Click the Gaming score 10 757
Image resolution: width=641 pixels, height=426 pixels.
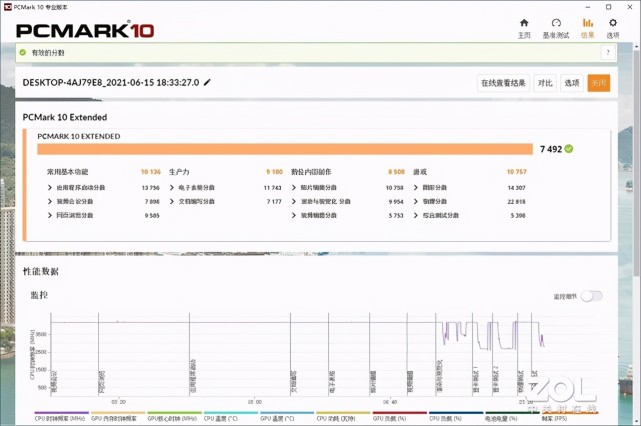(x=517, y=172)
